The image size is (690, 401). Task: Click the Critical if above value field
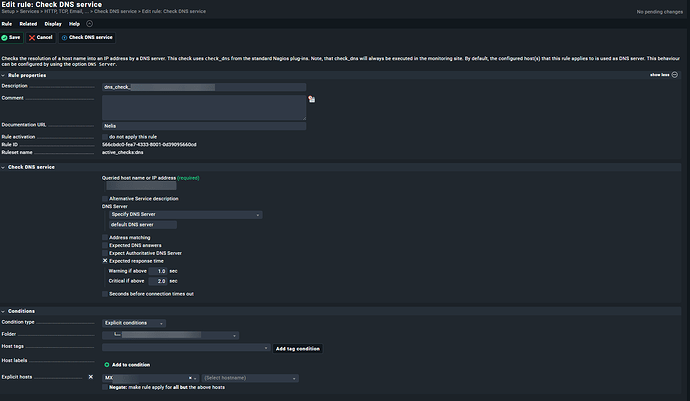(158, 281)
